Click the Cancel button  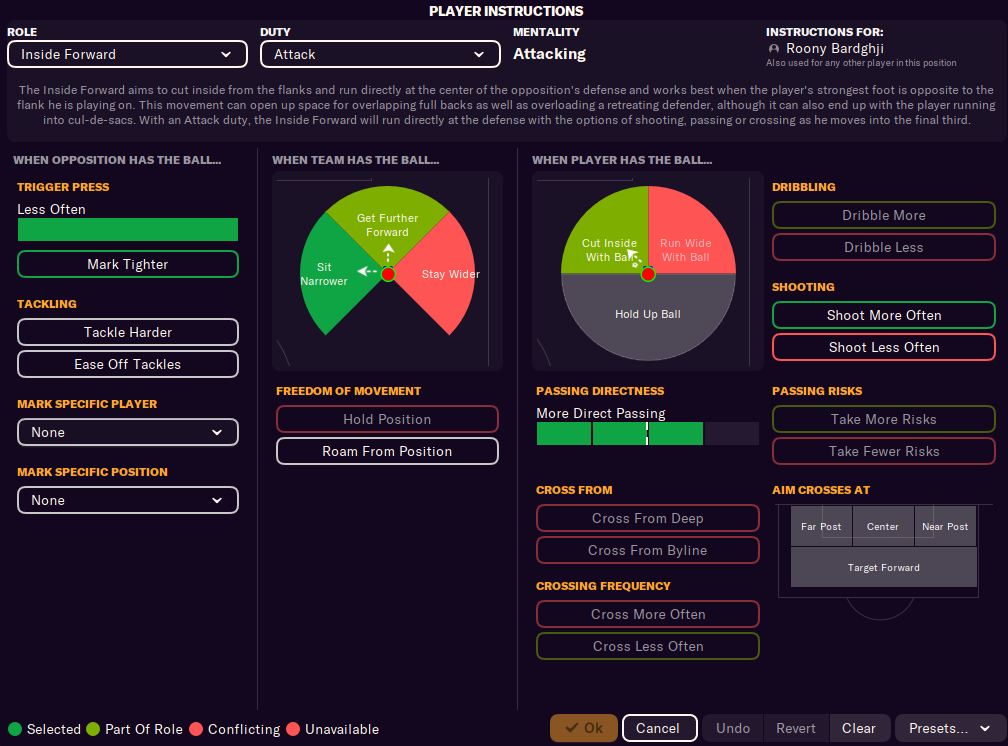(x=658, y=728)
